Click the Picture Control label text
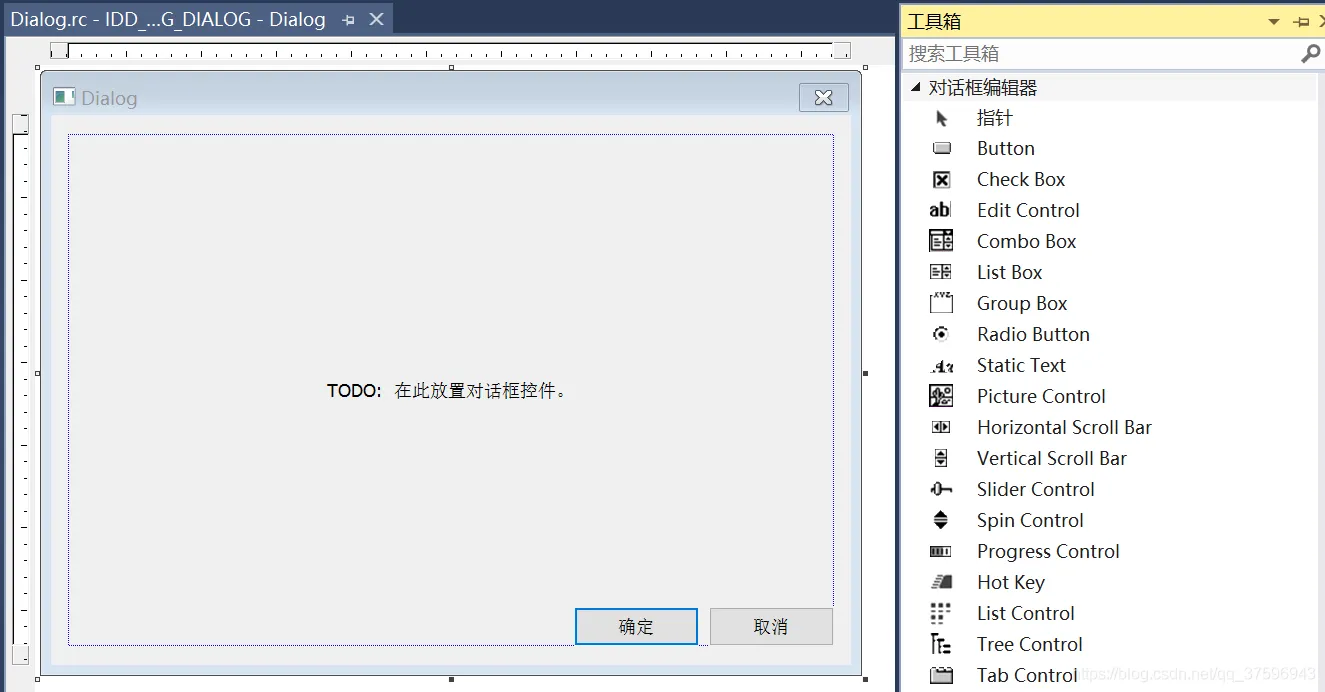Viewport: 1325px width, 692px height. pos(1041,396)
